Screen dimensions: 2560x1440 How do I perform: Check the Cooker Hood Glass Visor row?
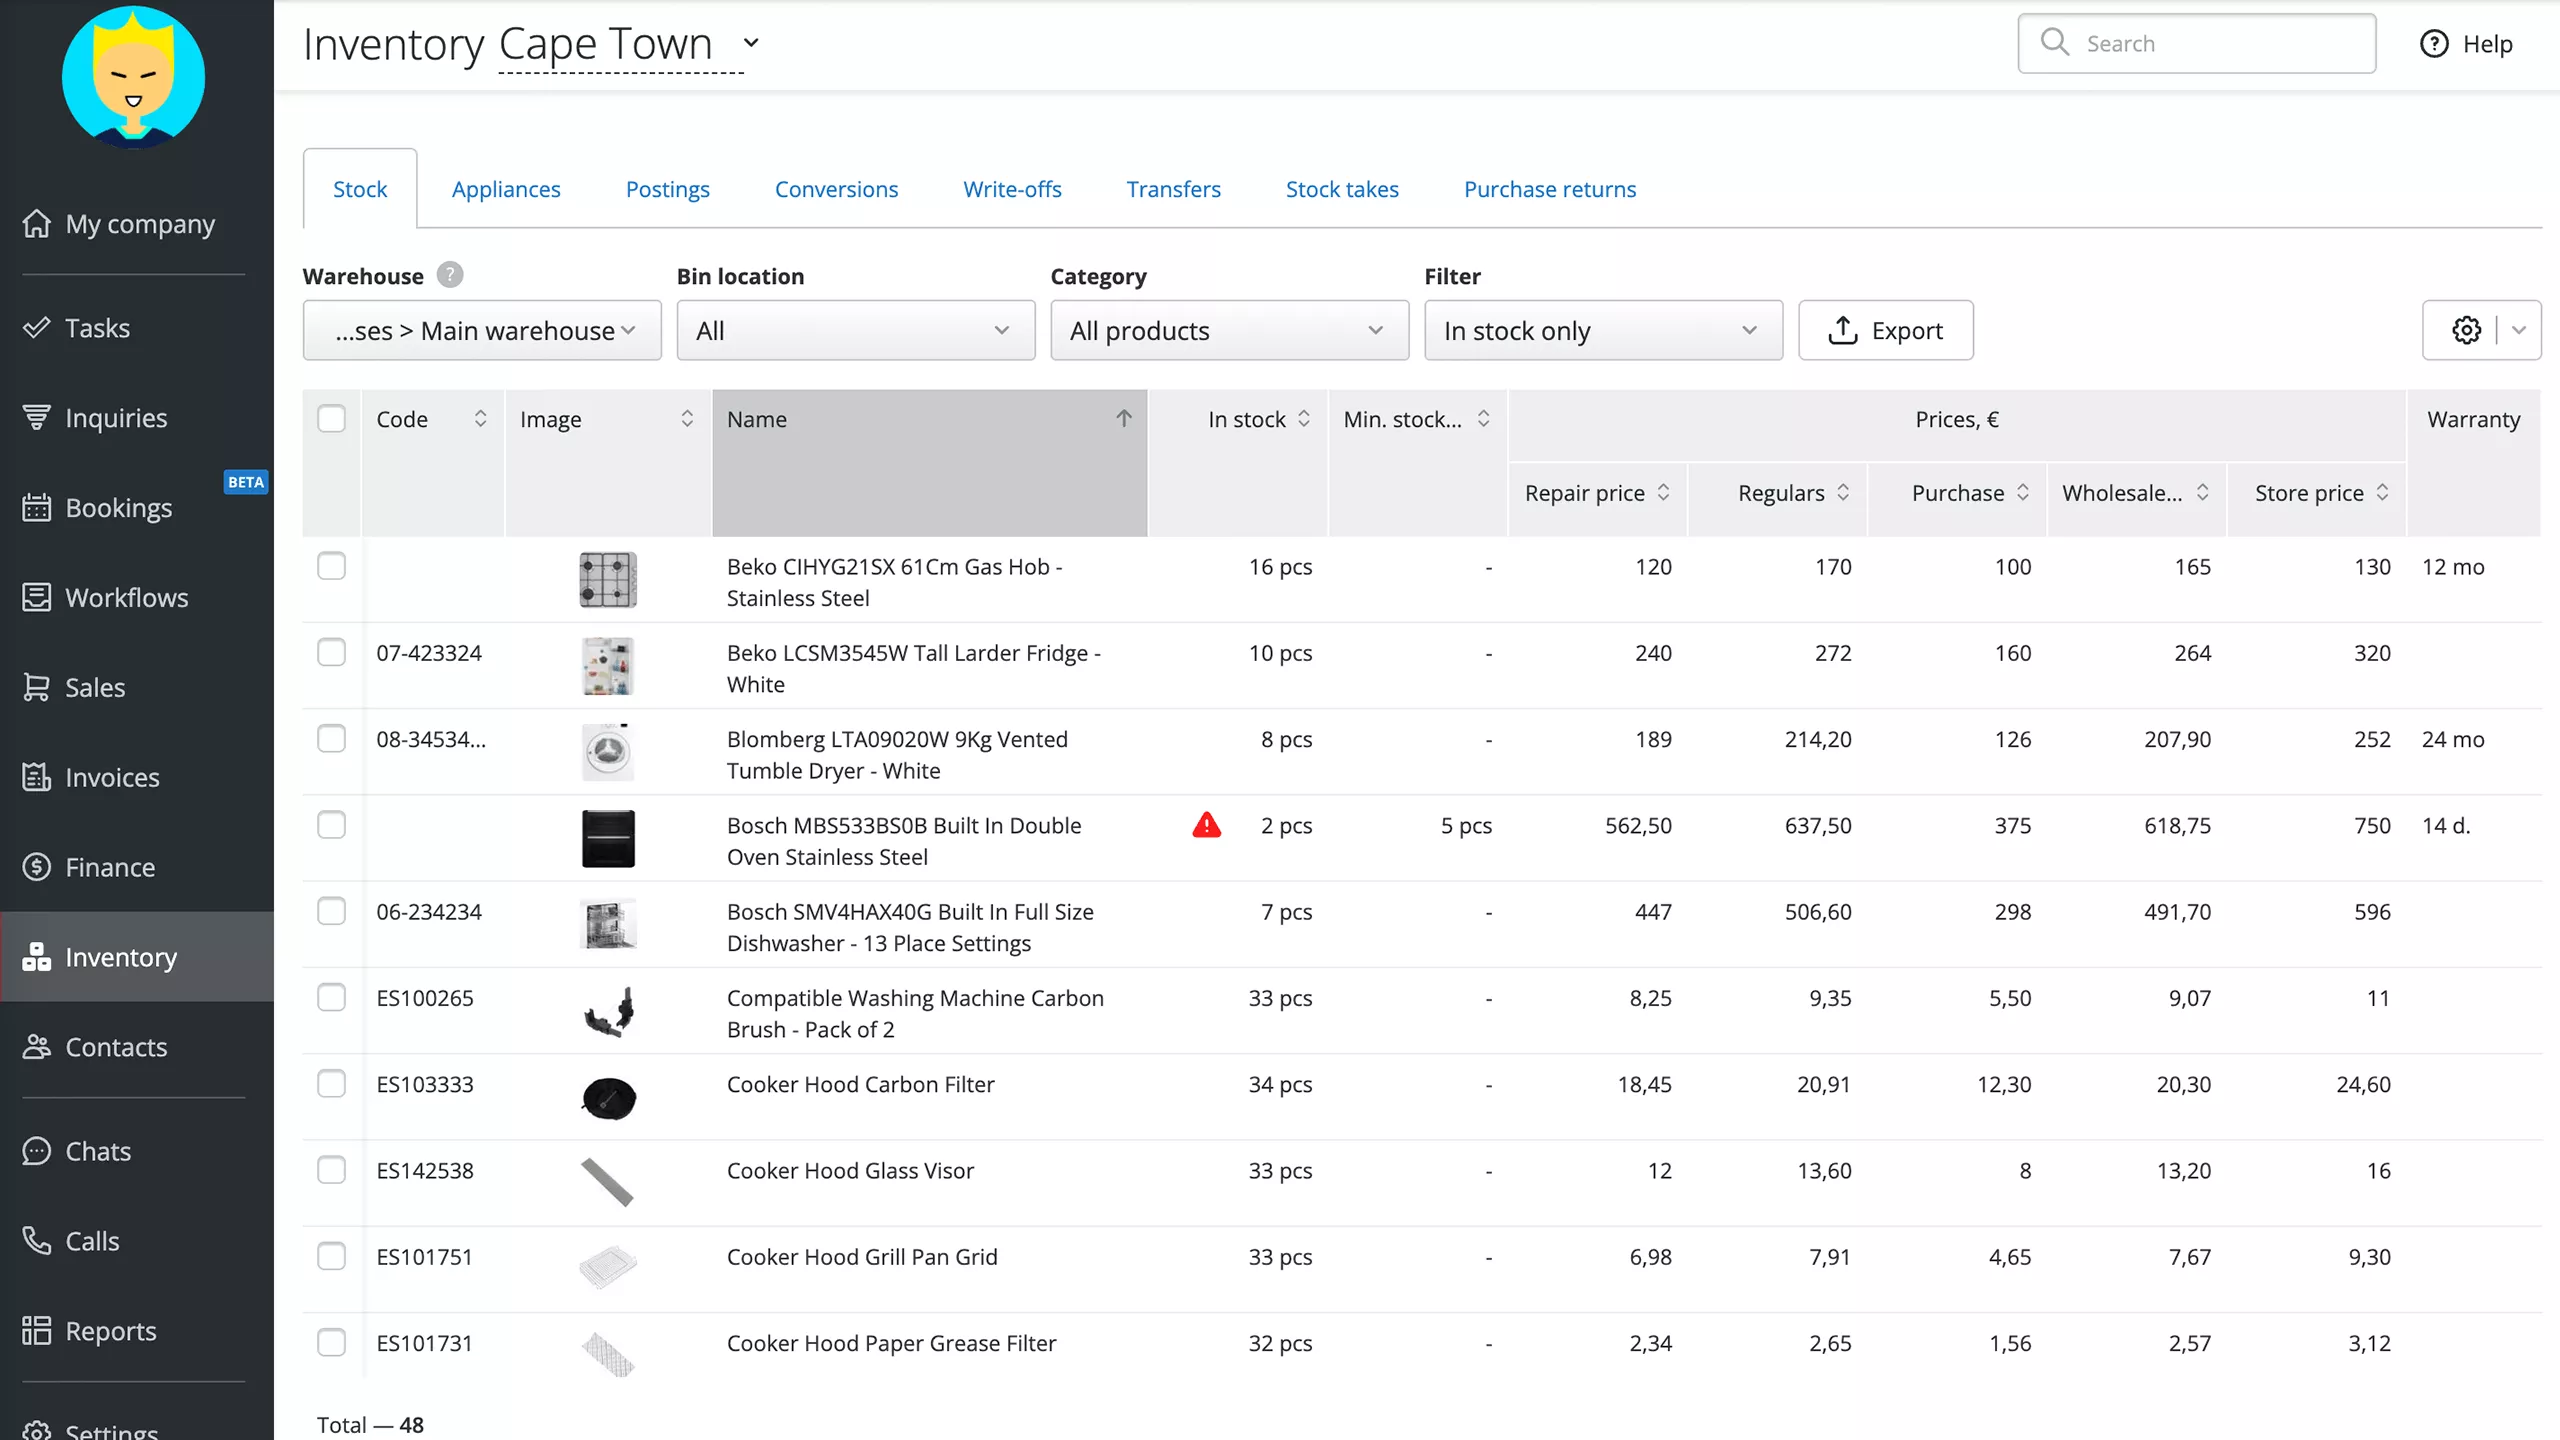click(x=331, y=1169)
